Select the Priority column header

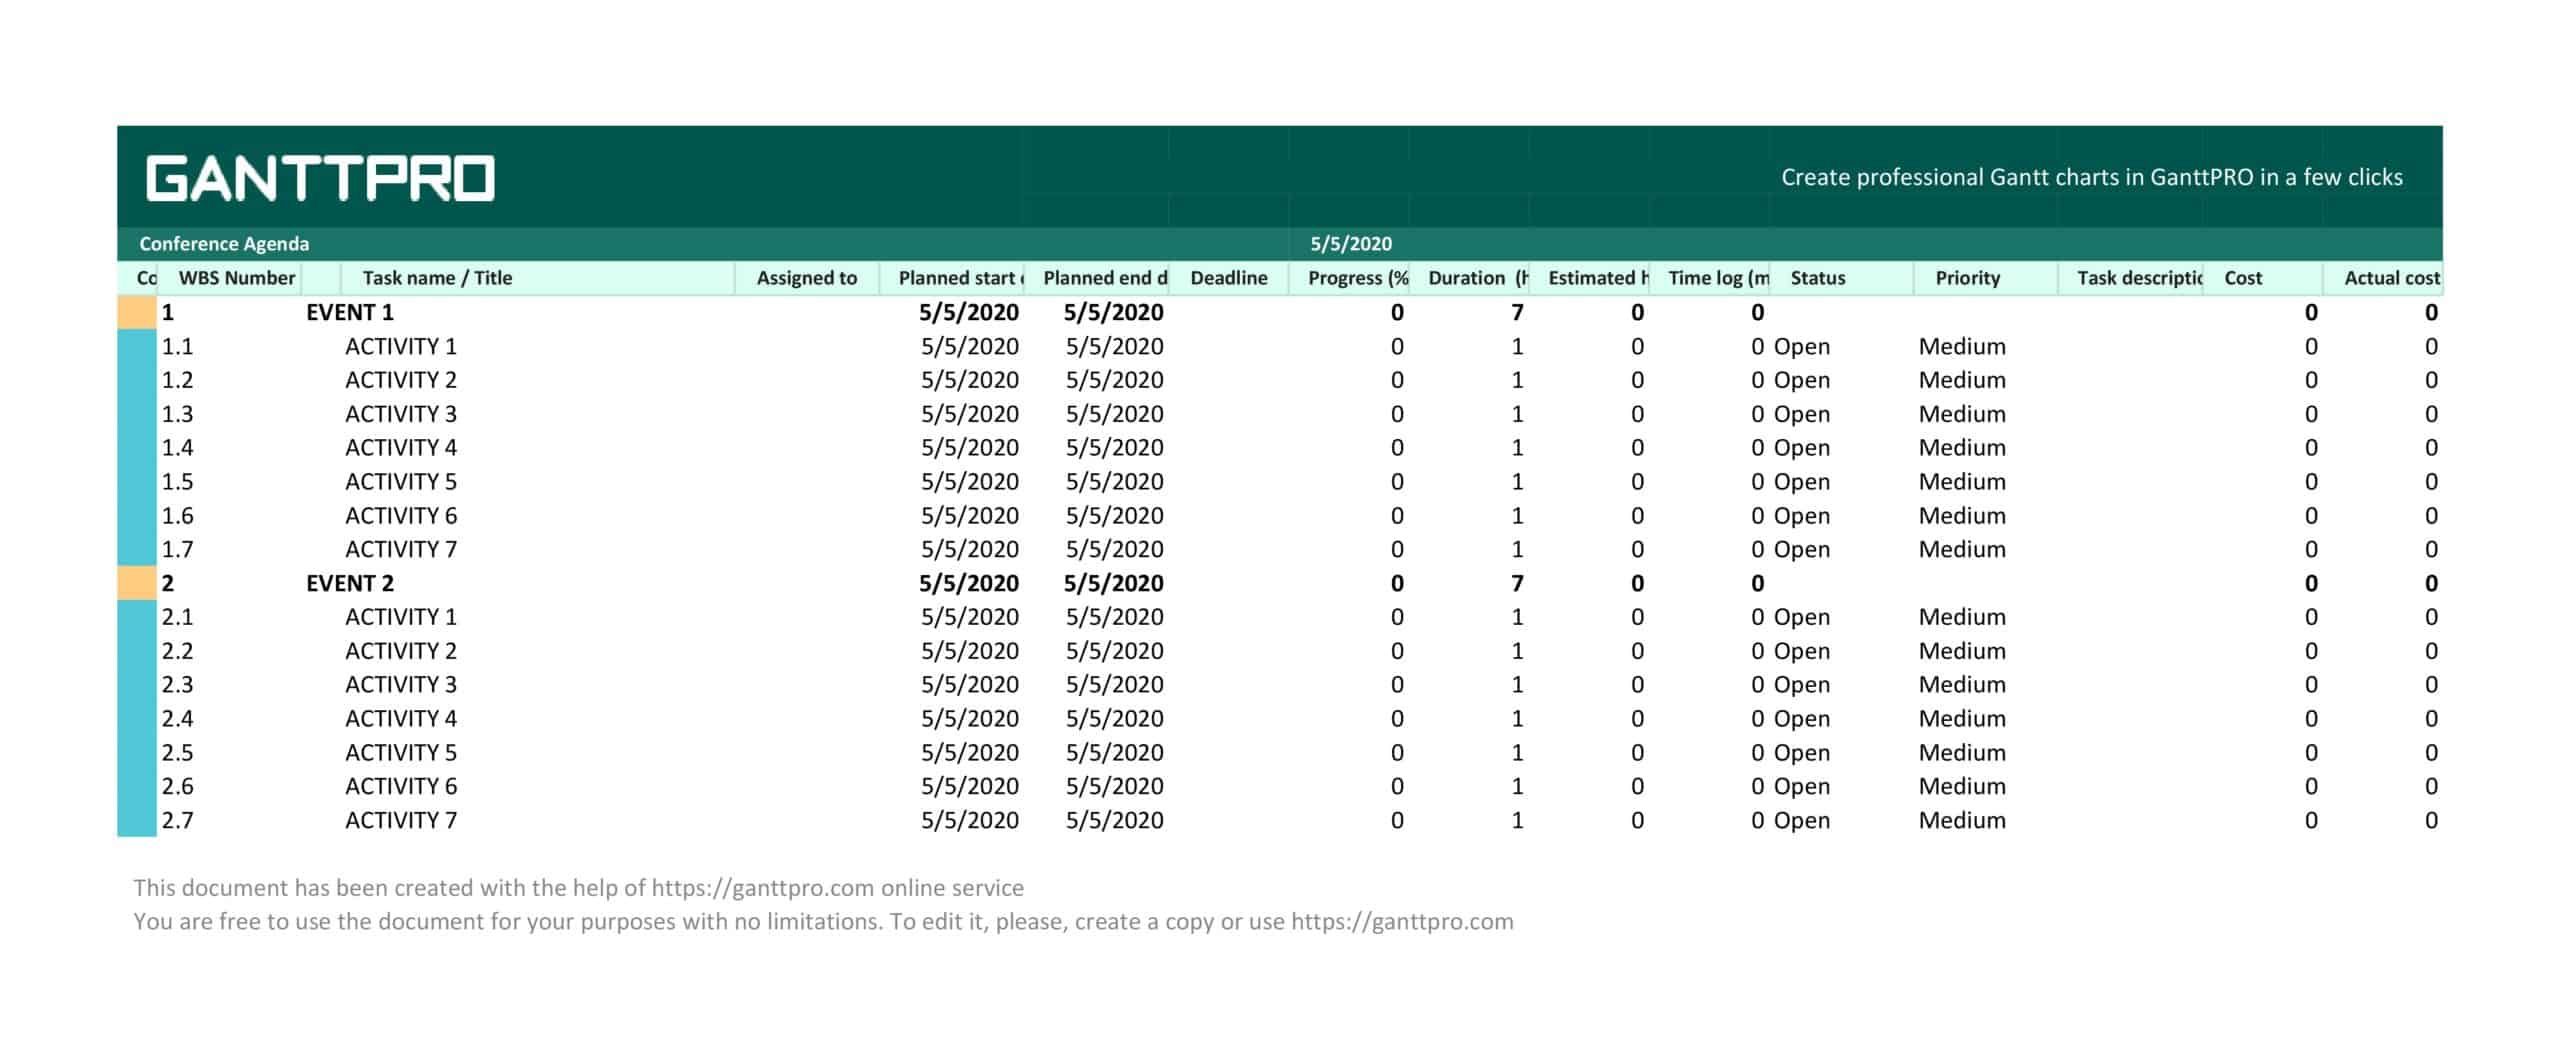click(x=1967, y=279)
